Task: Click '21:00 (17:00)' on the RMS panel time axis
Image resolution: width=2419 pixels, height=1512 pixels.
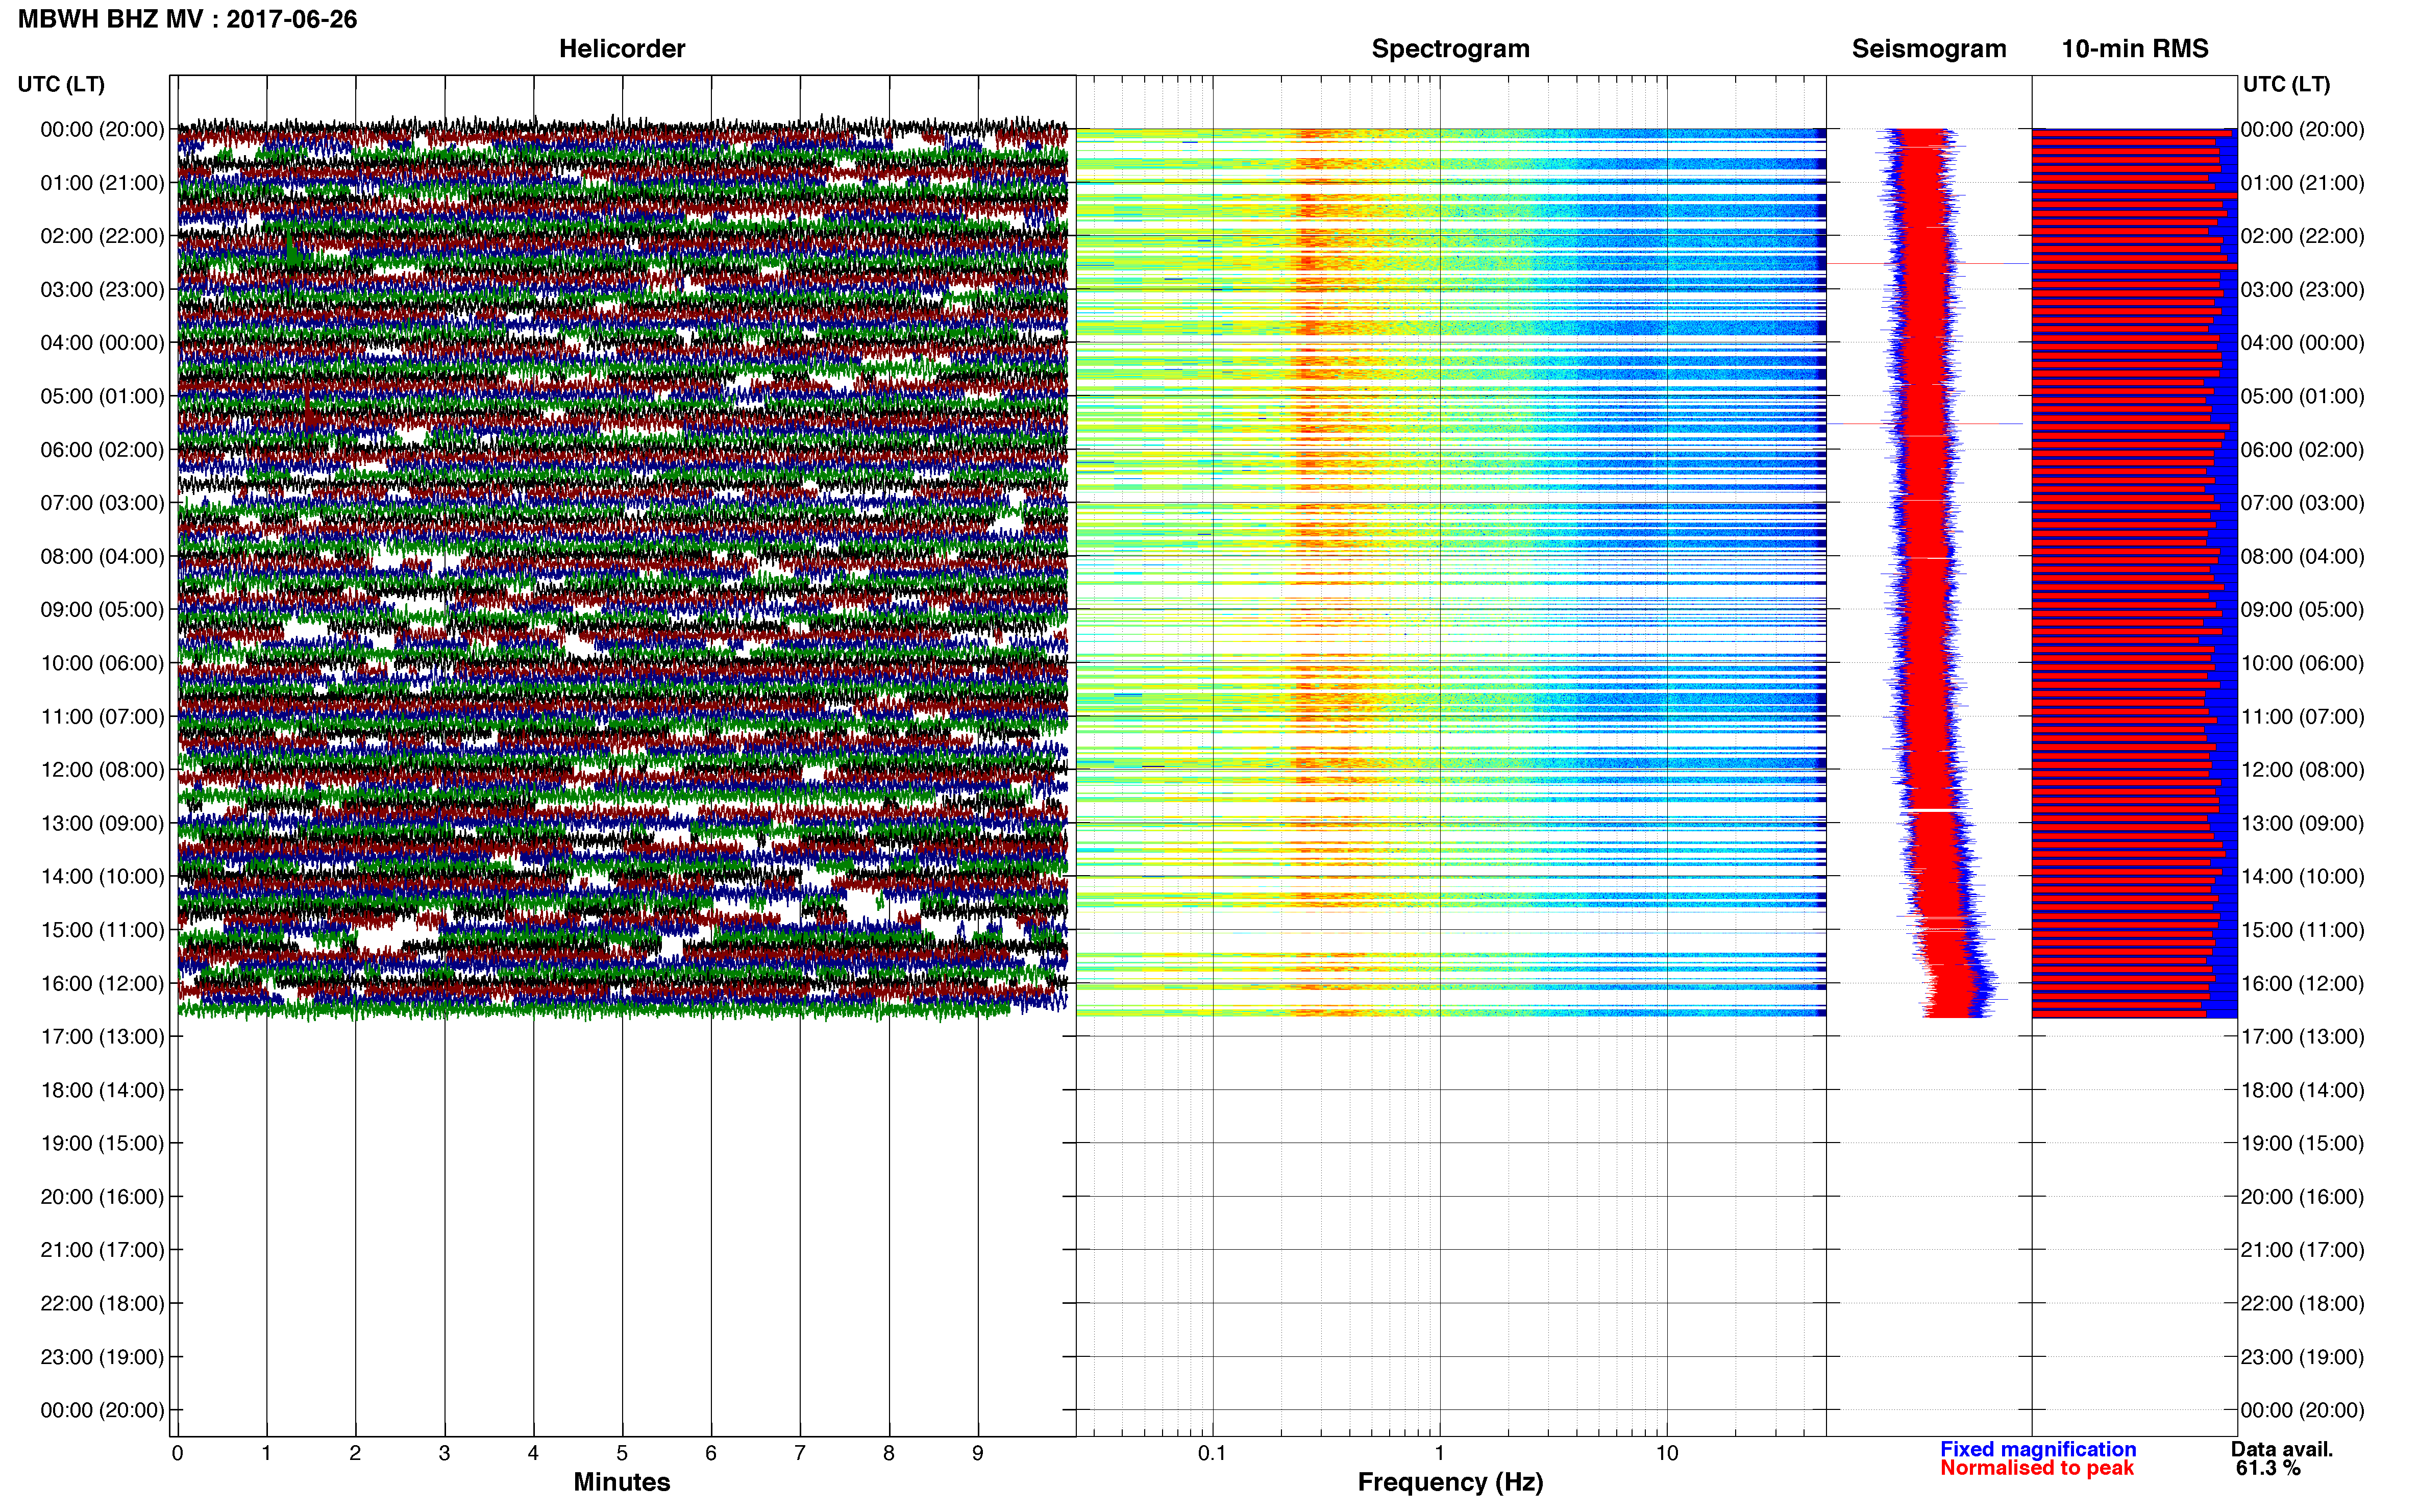Action: tap(2302, 1250)
